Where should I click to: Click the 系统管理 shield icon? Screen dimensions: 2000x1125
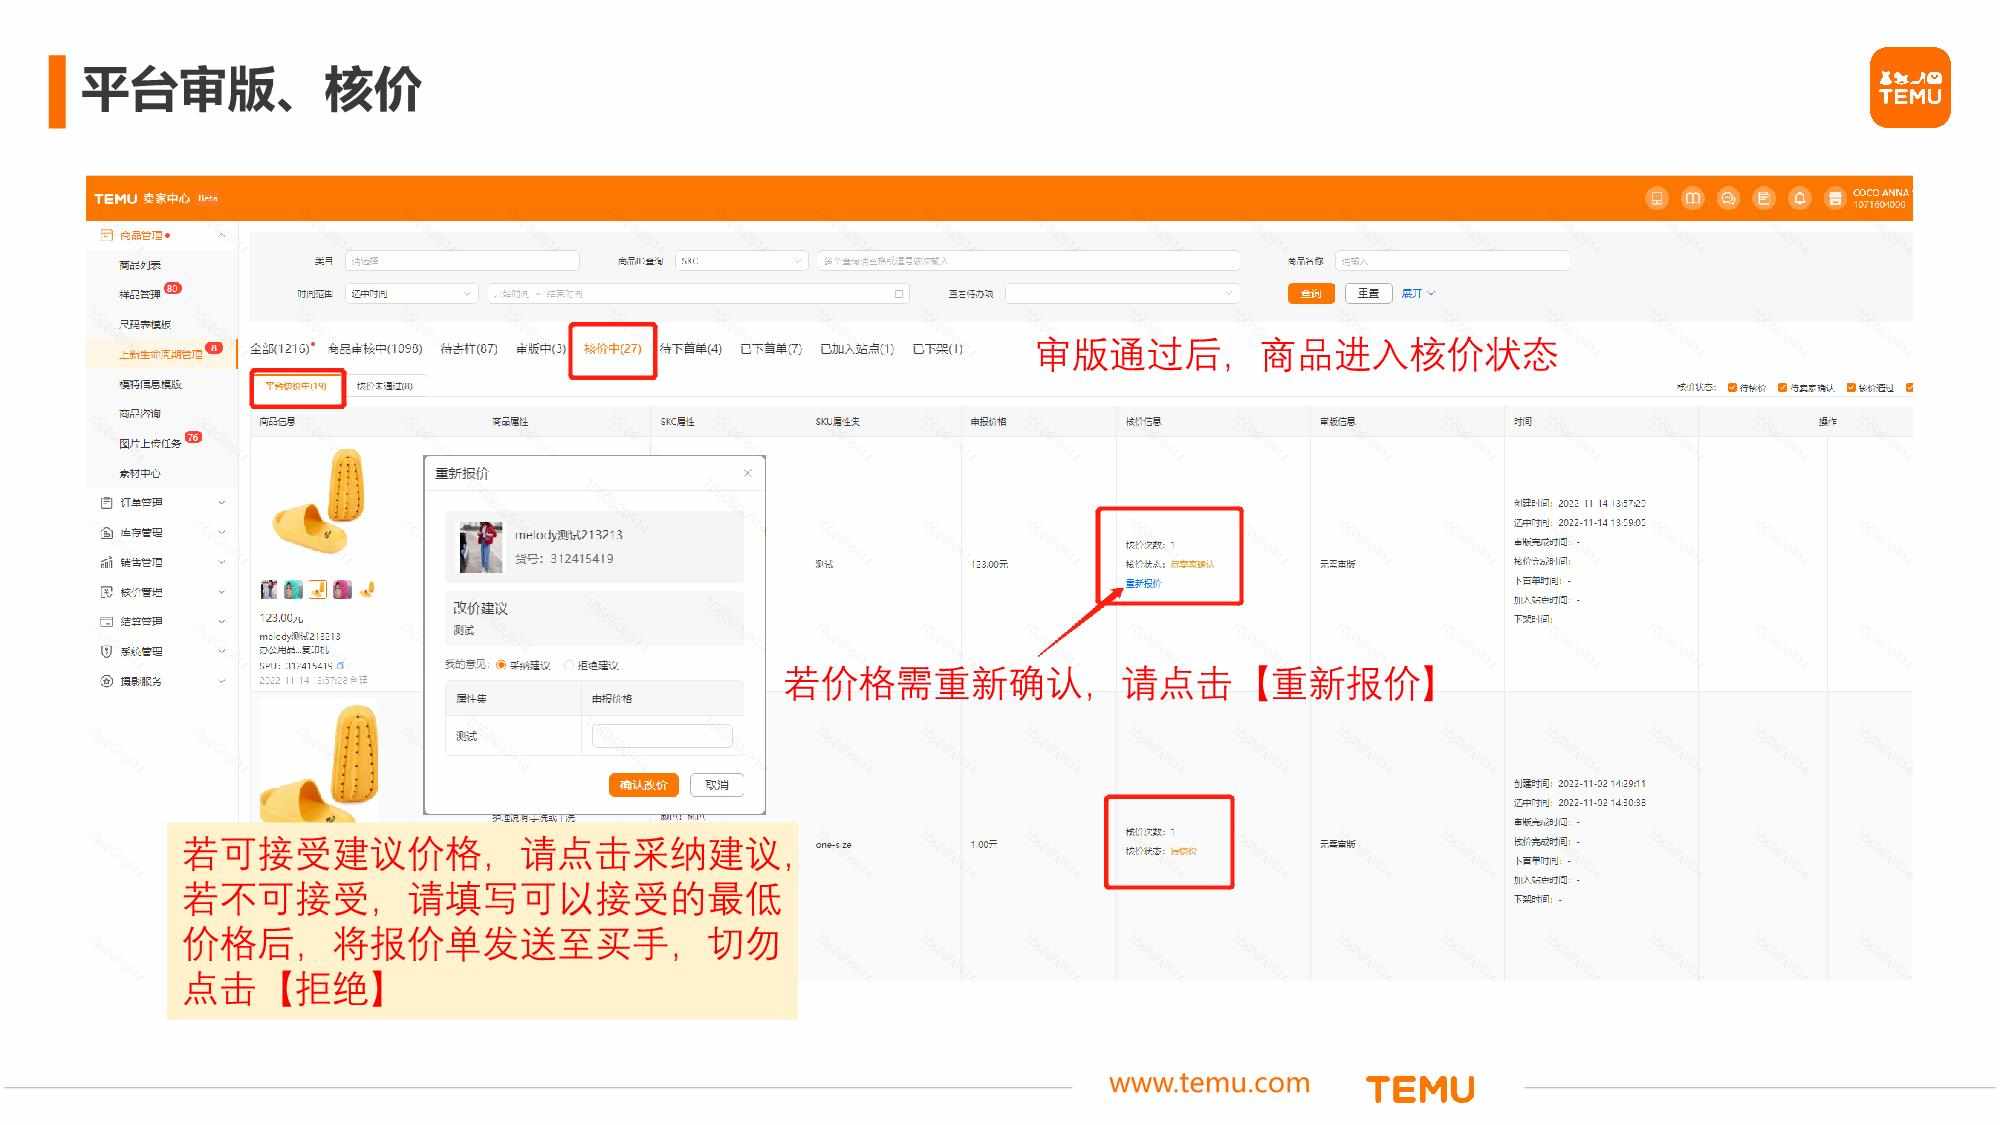tap(107, 651)
